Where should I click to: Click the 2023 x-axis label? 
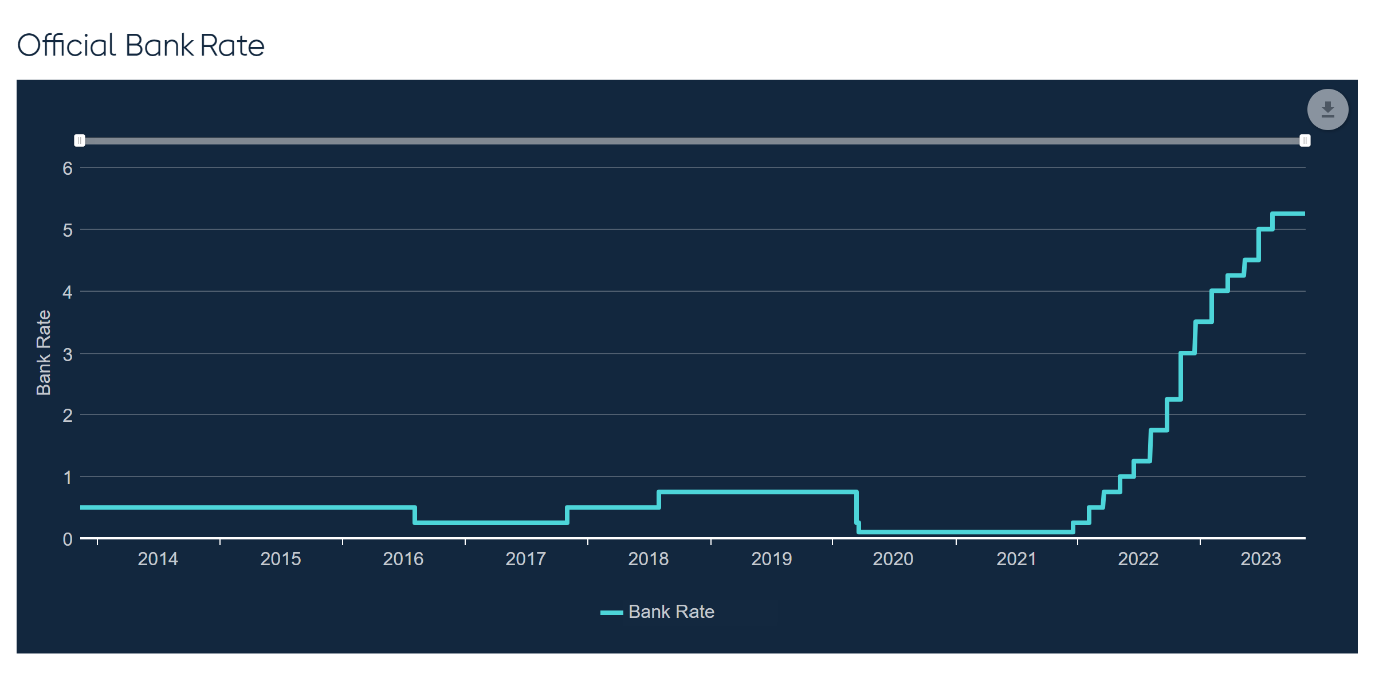click(x=1261, y=559)
